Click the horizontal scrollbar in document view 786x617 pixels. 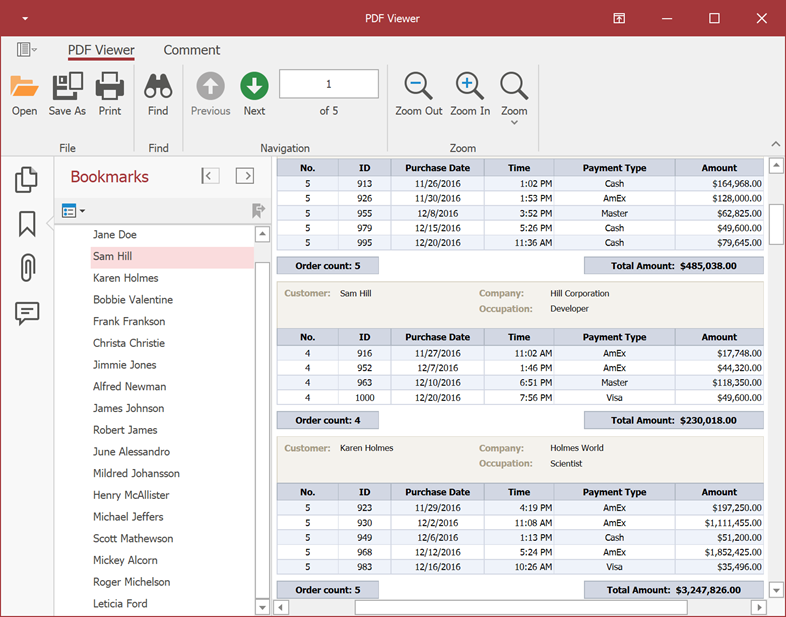click(x=520, y=607)
